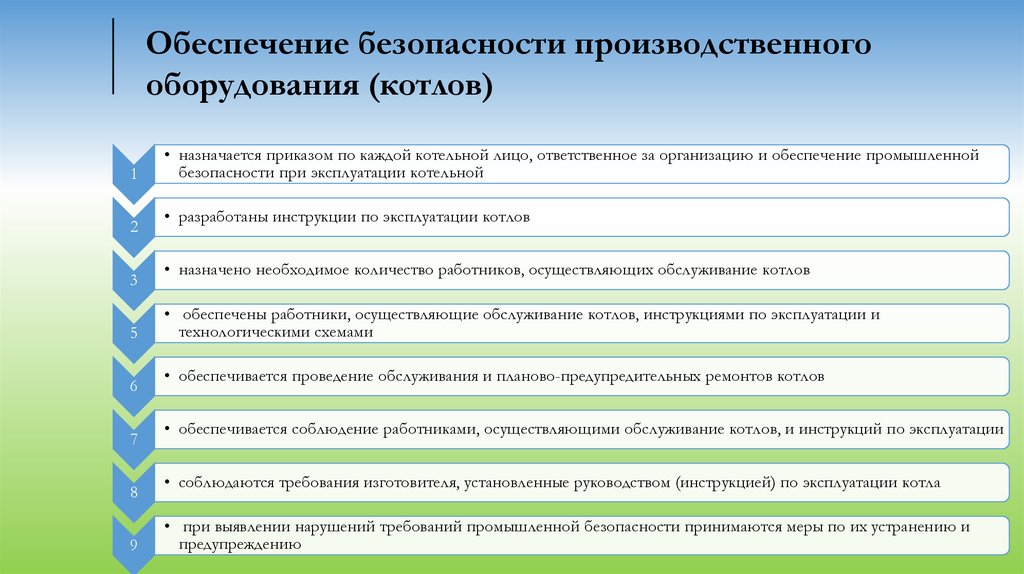The image size is (1024, 574).
Task: Click text 'назначено необходимое количество работников'
Action: coord(349,270)
